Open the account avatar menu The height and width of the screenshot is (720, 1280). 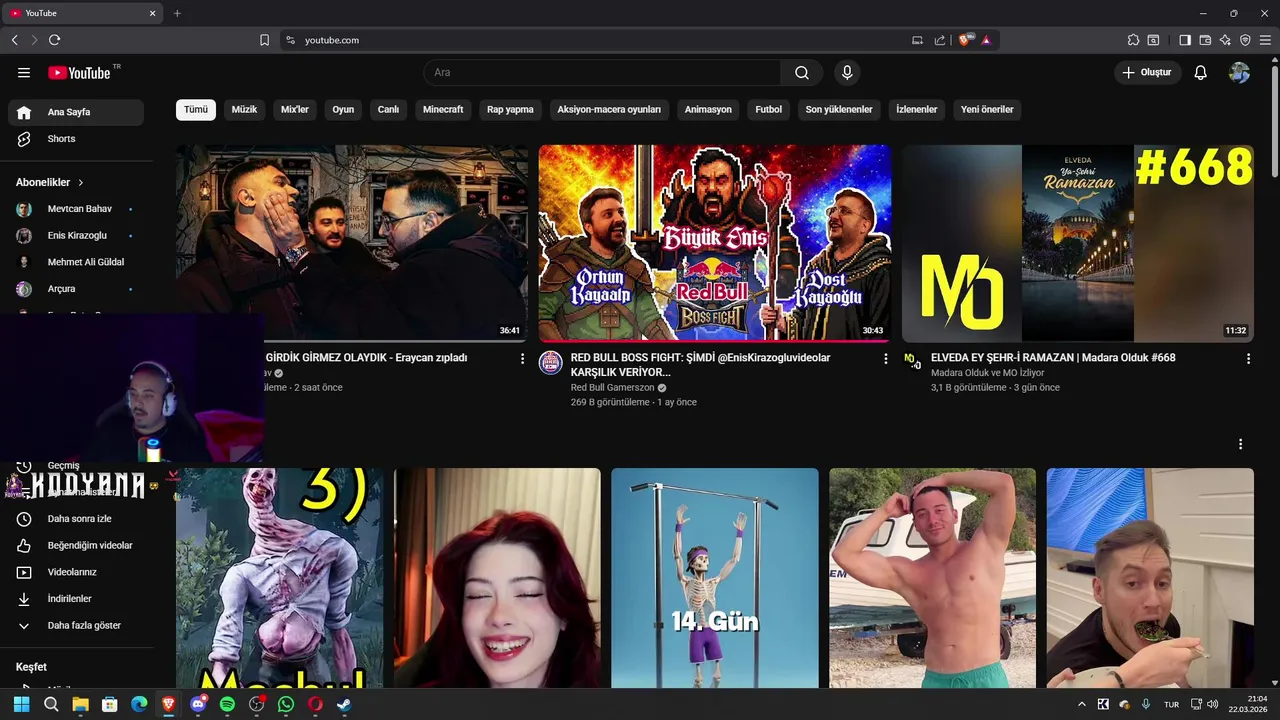point(1240,73)
